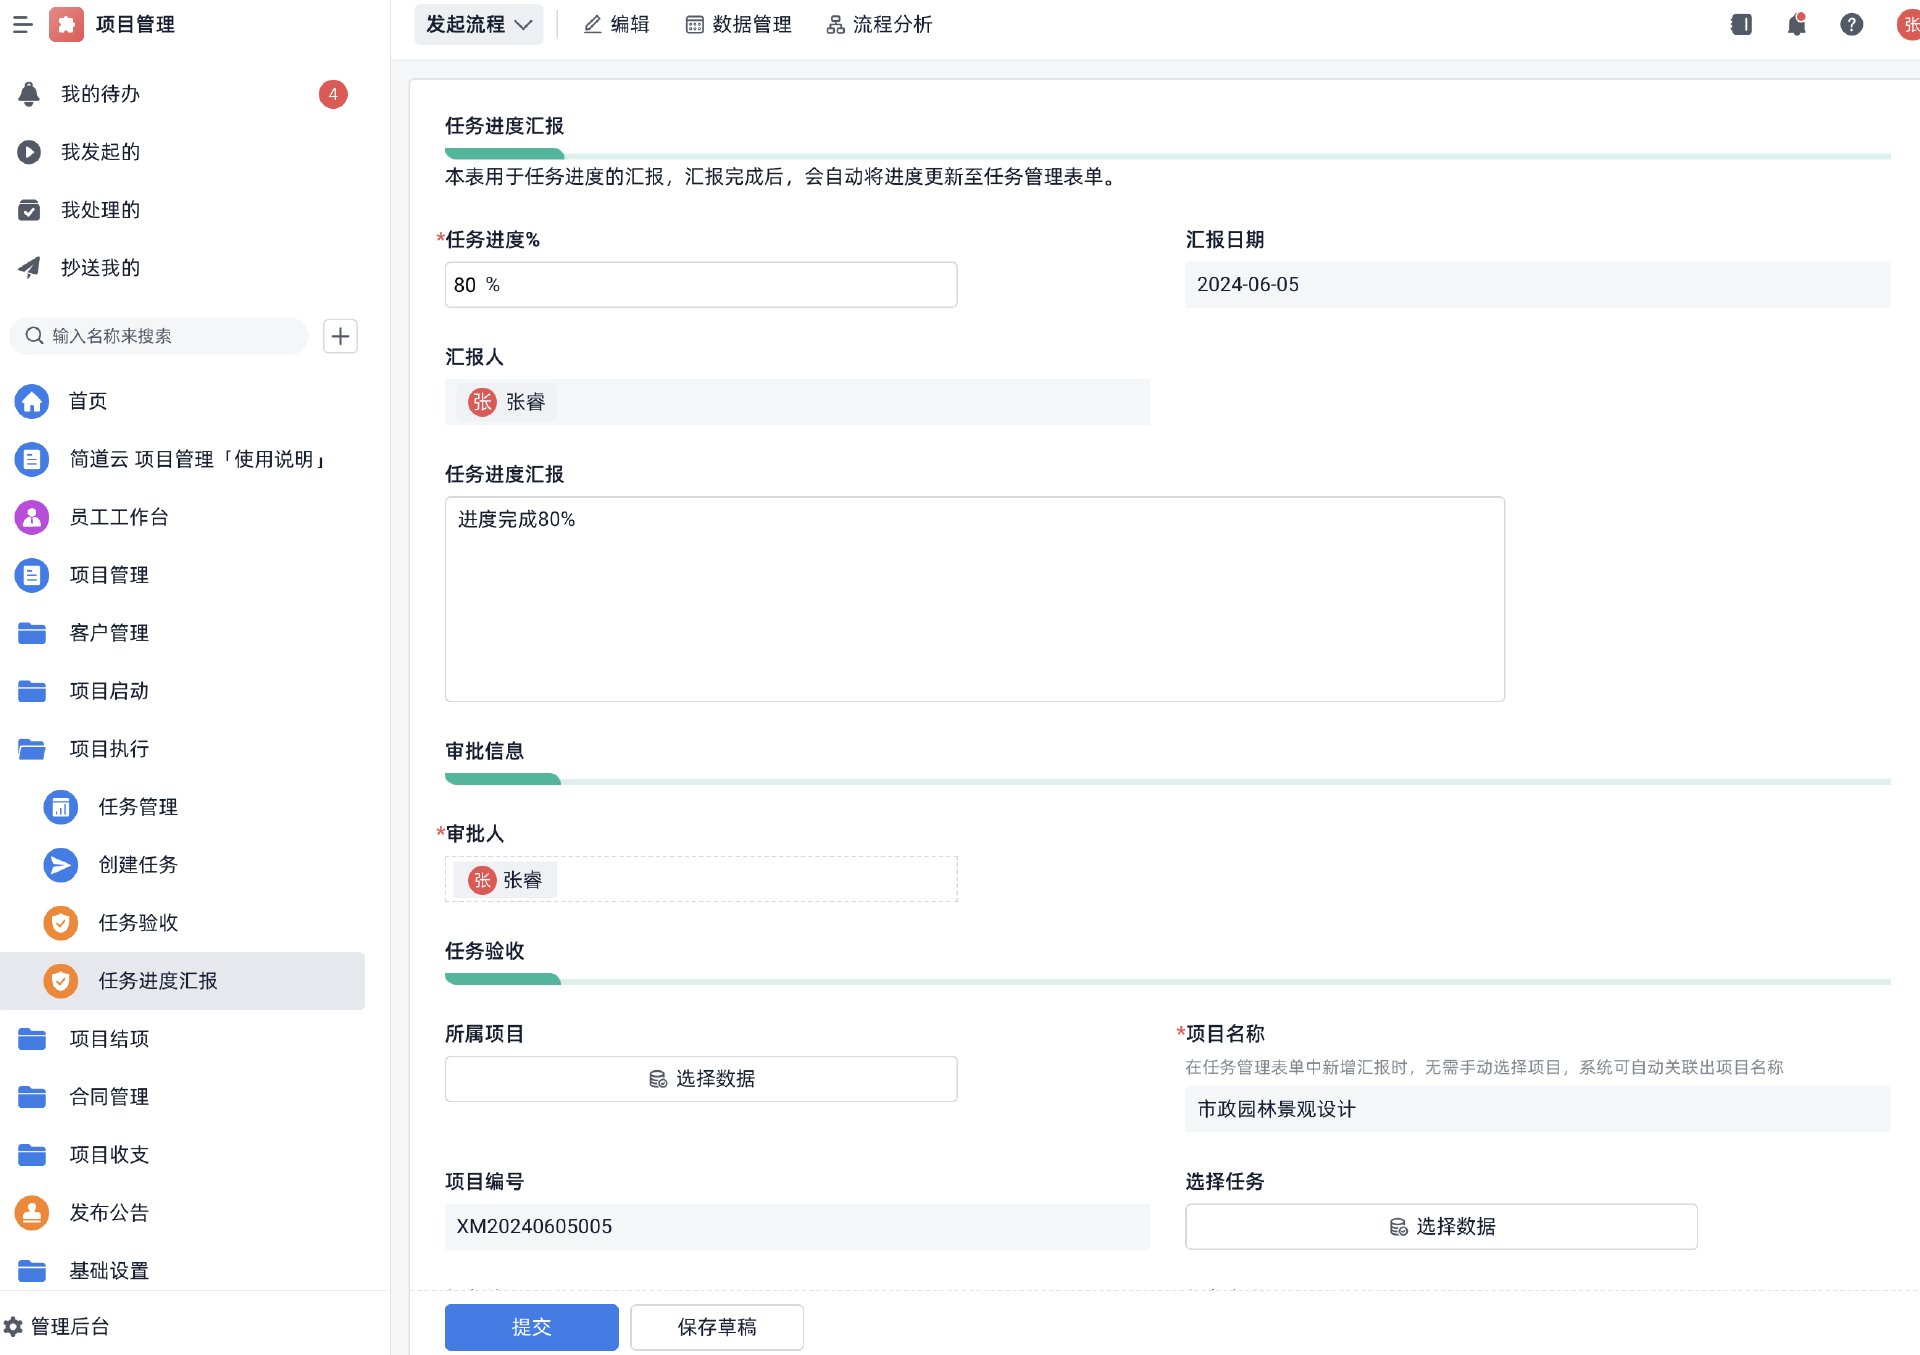Viewport: 1920px width, 1355px height.
Task: Expand the 发起流程 dropdown
Action: [x=478, y=24]
